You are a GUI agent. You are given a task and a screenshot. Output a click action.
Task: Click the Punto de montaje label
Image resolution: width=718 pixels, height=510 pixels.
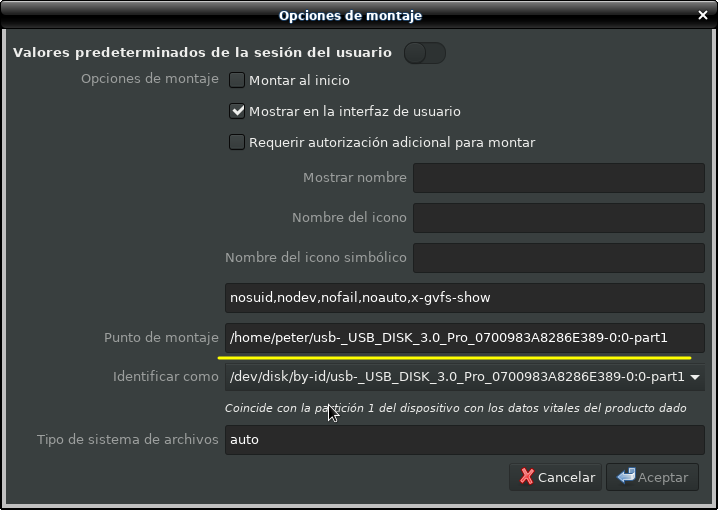pos(161,338)
